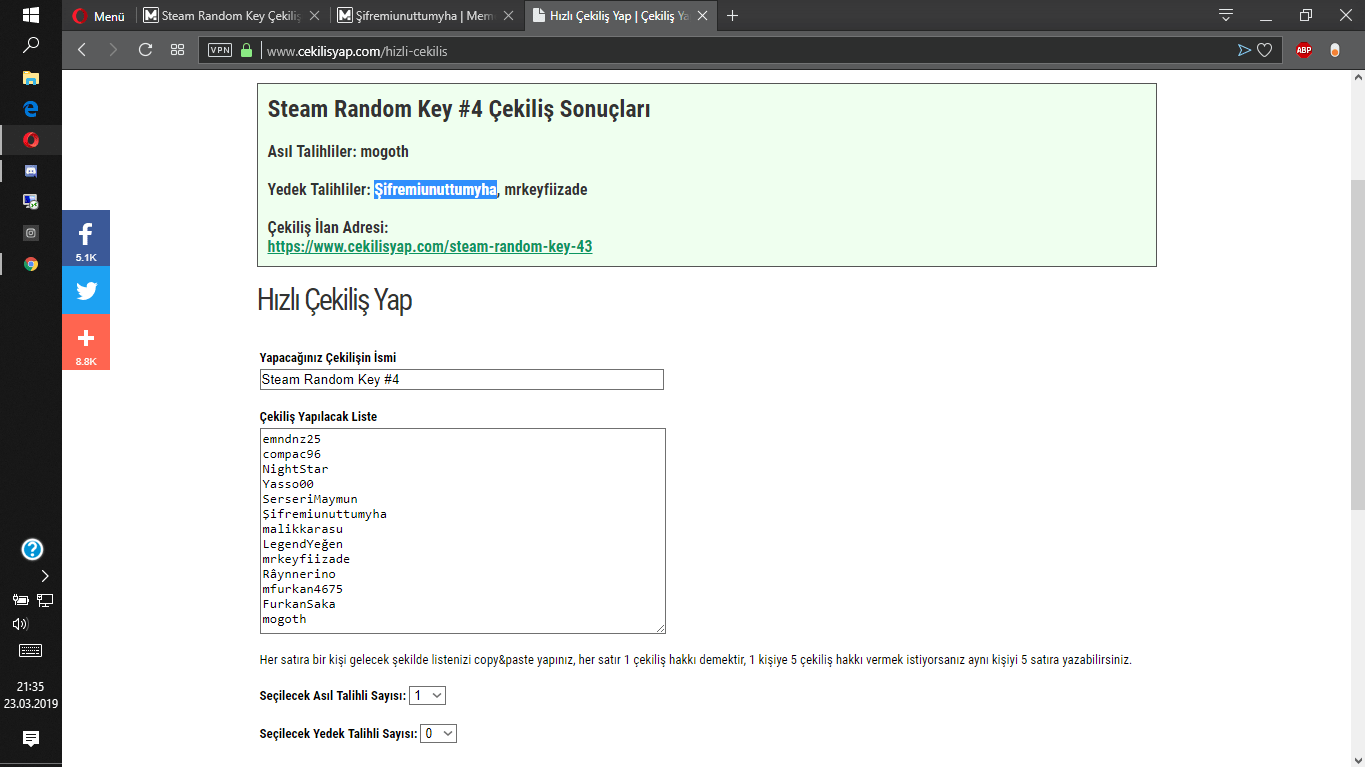Open a new browser tab
Viewport: 1365px width, 767px height.
733,16
